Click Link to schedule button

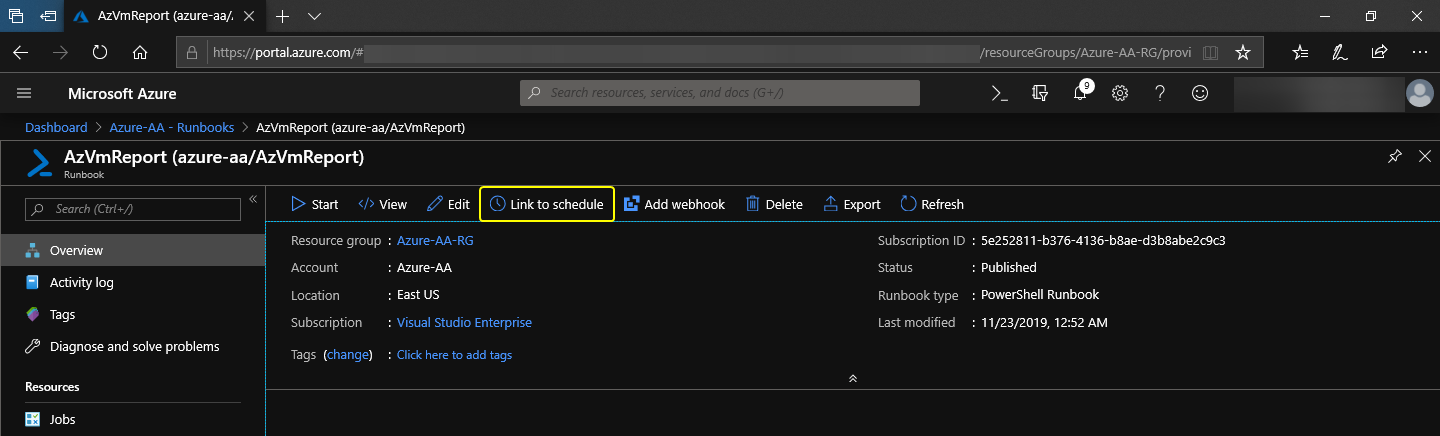tap(547, 204)
